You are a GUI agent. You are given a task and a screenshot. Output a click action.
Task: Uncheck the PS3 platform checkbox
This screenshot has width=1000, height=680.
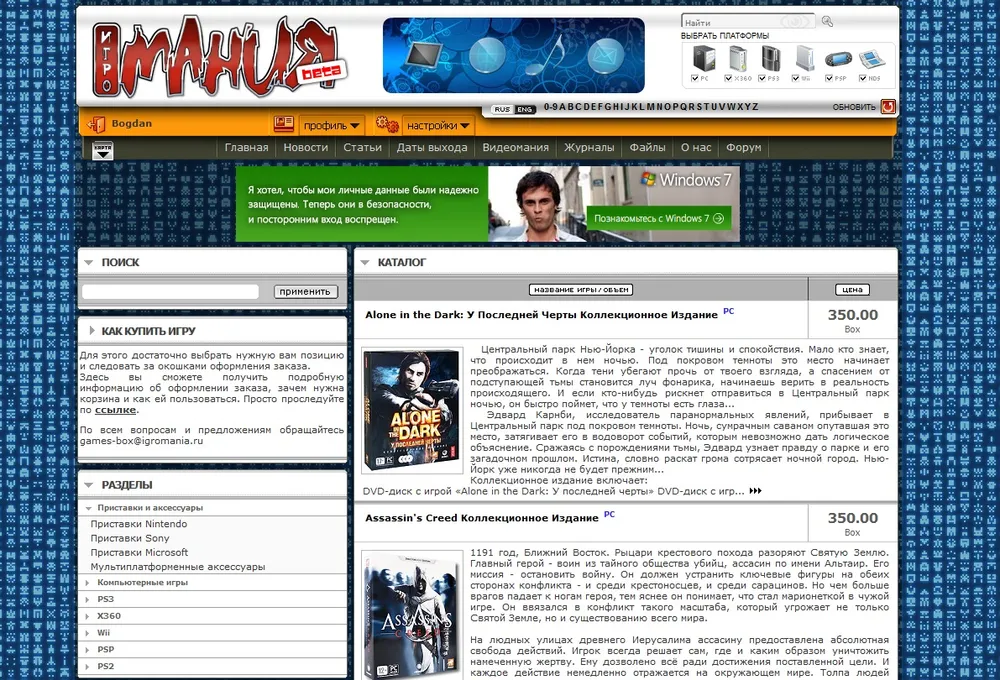tap(762, 78)
